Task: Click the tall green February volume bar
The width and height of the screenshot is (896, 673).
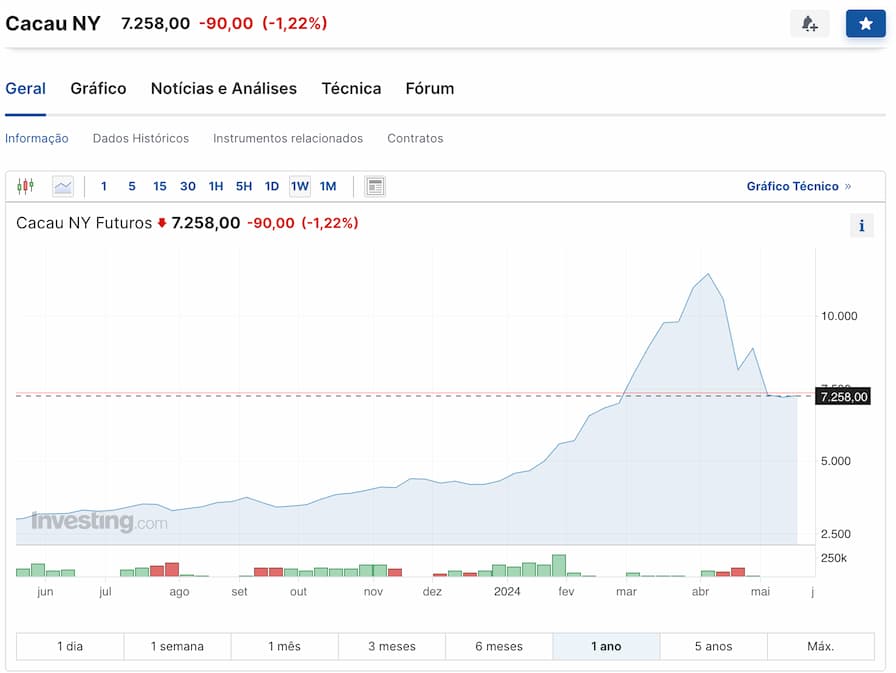Action: pos(559,565)
